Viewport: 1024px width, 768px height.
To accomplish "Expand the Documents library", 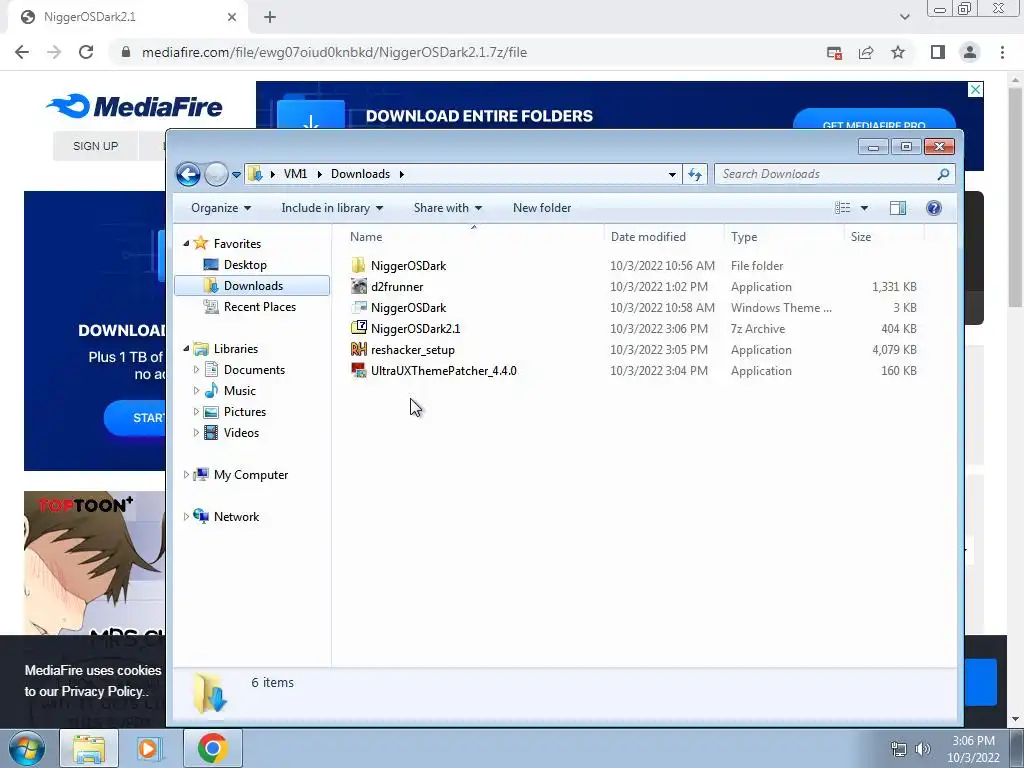I will click(196, 370).
